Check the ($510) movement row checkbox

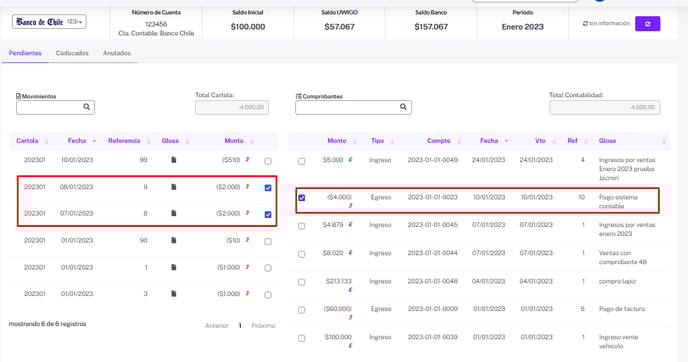(268, 161)
